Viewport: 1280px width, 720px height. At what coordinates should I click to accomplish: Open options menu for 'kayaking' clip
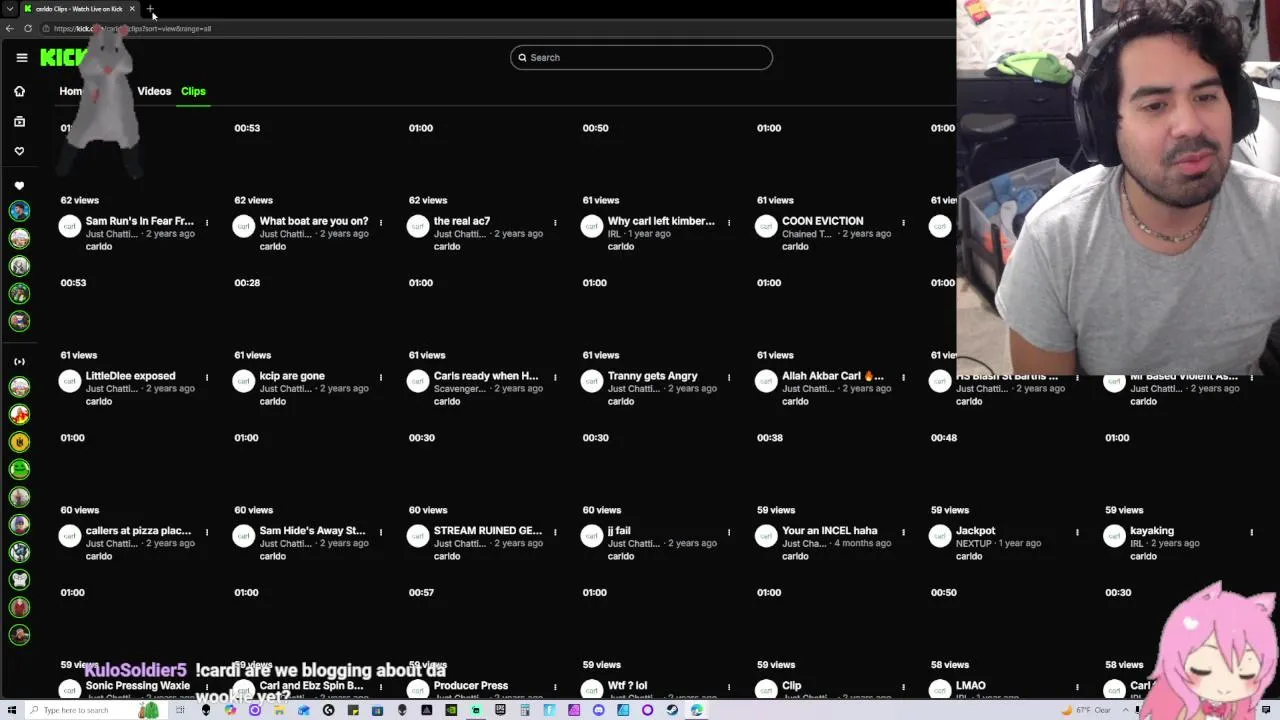(1251, 532)
